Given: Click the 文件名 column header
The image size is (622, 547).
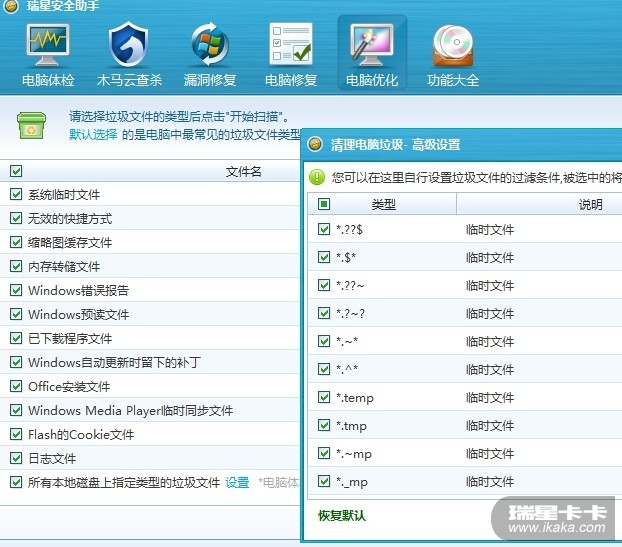Looking at the screenshot, I should 243,171.
